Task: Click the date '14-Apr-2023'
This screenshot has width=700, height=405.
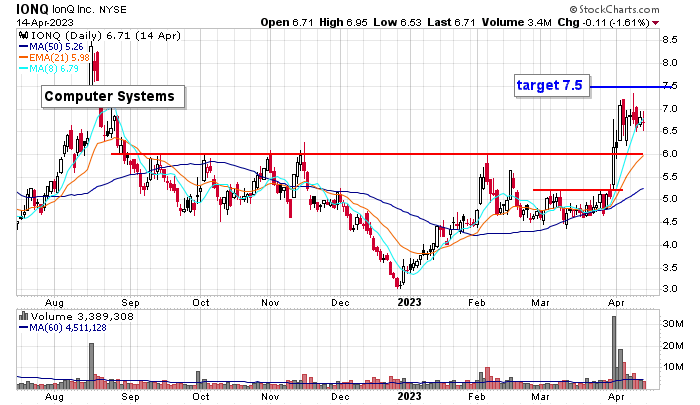Action: coord(45,22)
